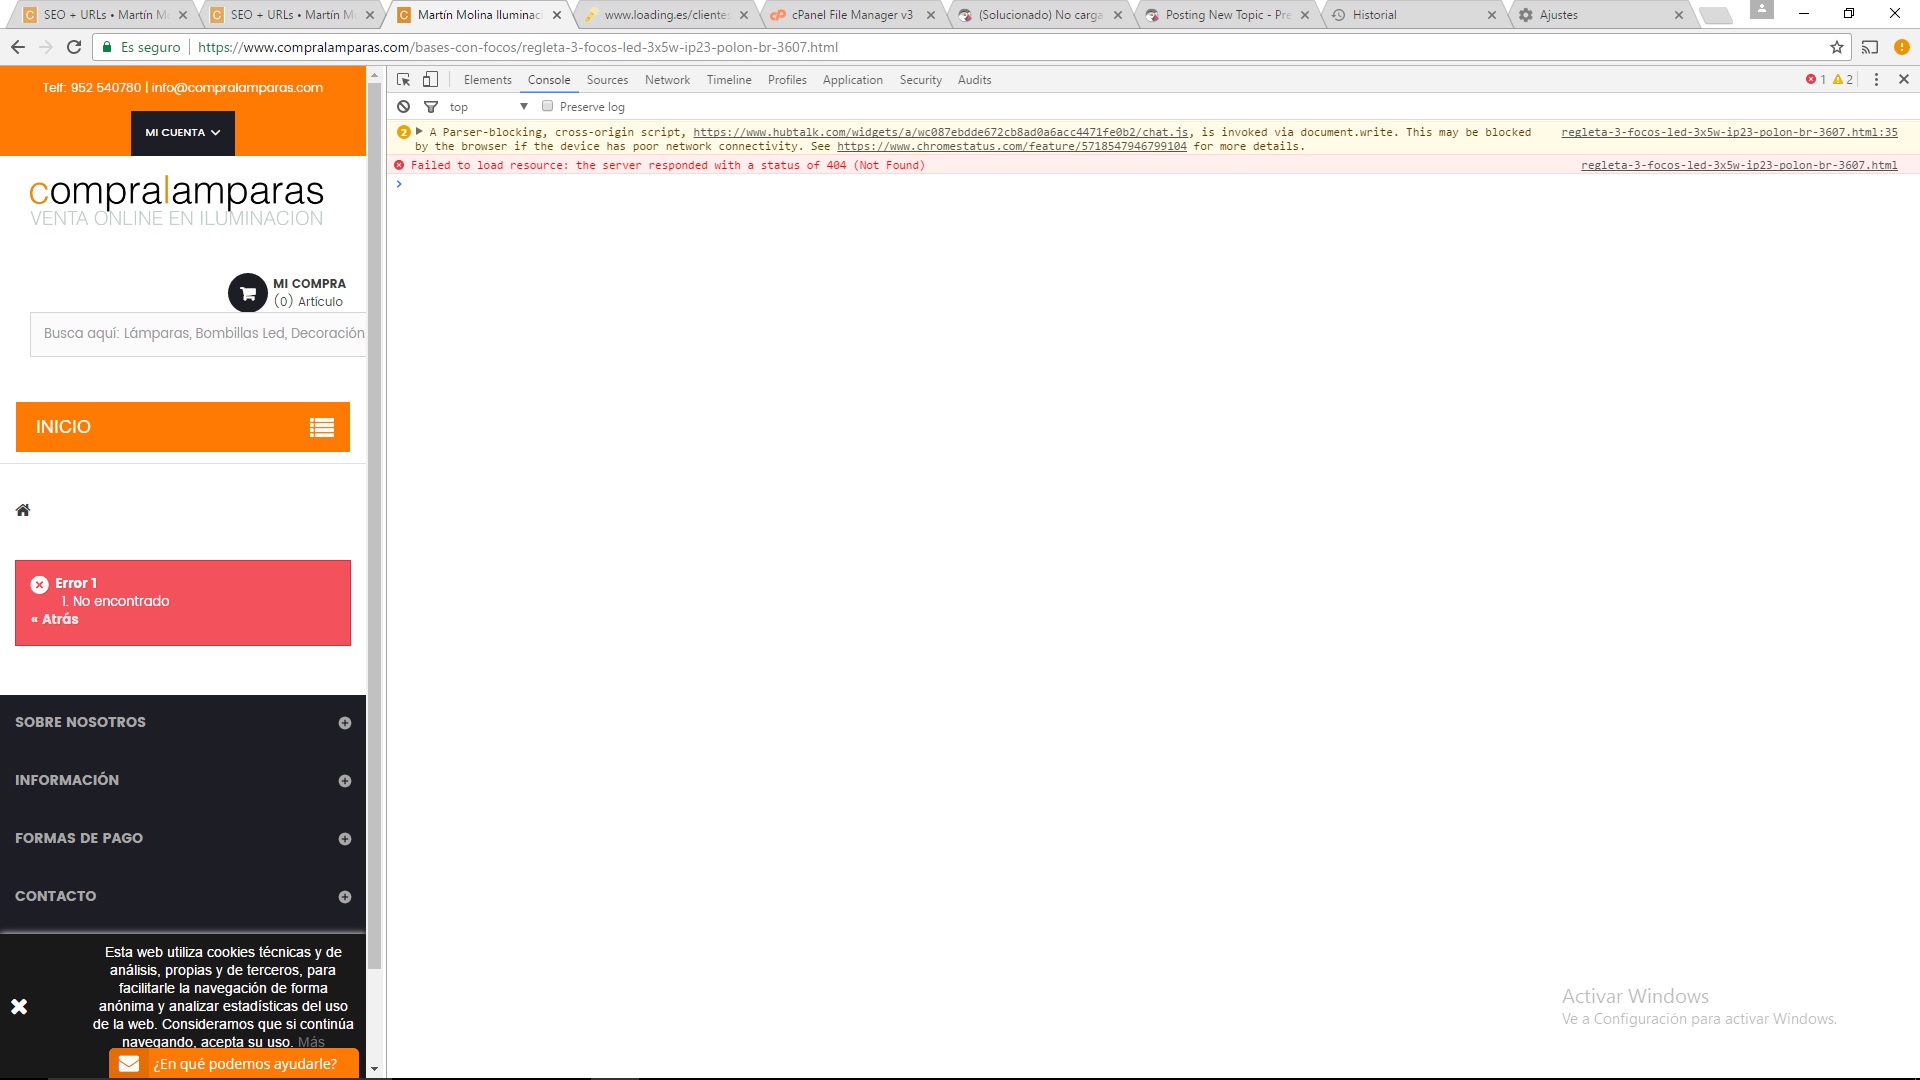Click the shopping cart icon
Screen dimensions: 1920x1080
coord(247,293)
